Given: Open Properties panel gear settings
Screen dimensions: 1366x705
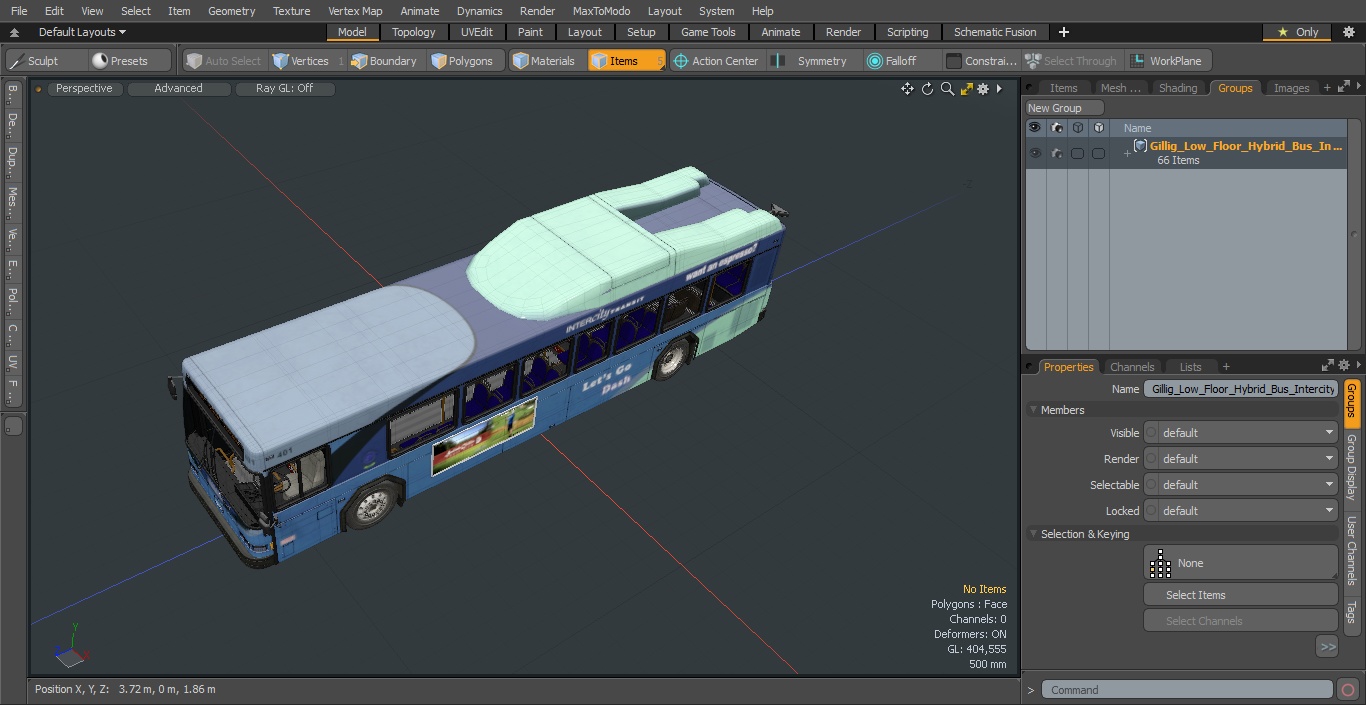Looking at the screenshot, I should click(1344, 366).
